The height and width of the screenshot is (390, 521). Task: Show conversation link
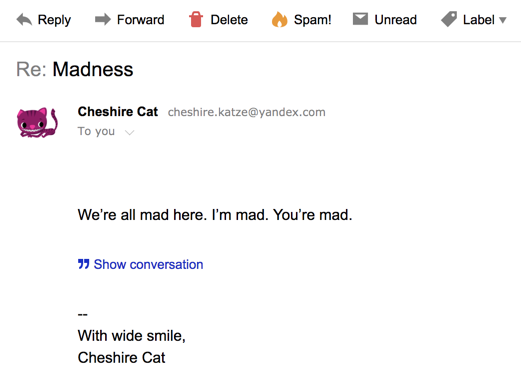(x=148, y=264)
